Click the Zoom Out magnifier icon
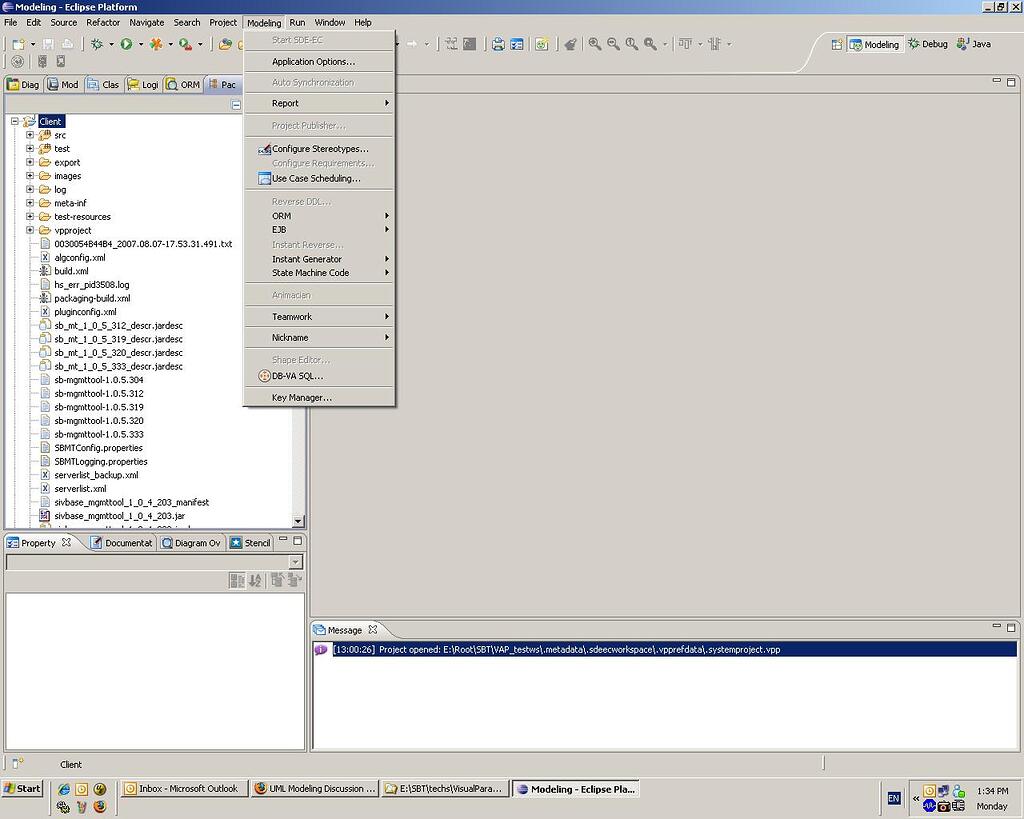 click(x=613, y=44)
